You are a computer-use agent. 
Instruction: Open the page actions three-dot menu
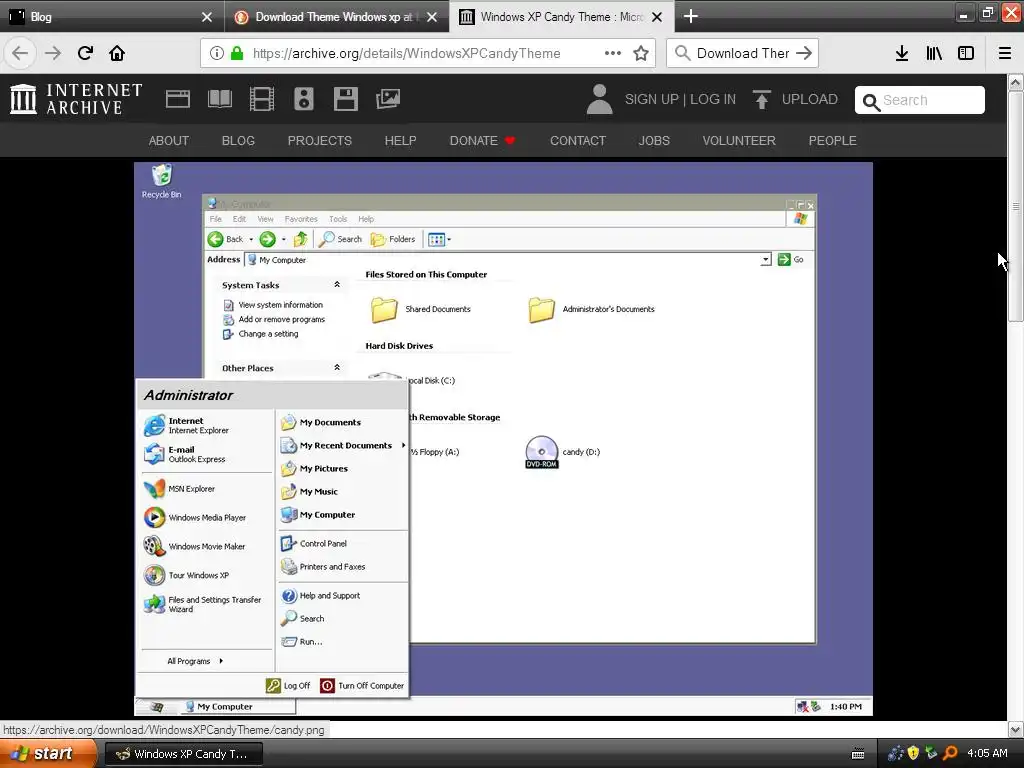coord(613,53)
